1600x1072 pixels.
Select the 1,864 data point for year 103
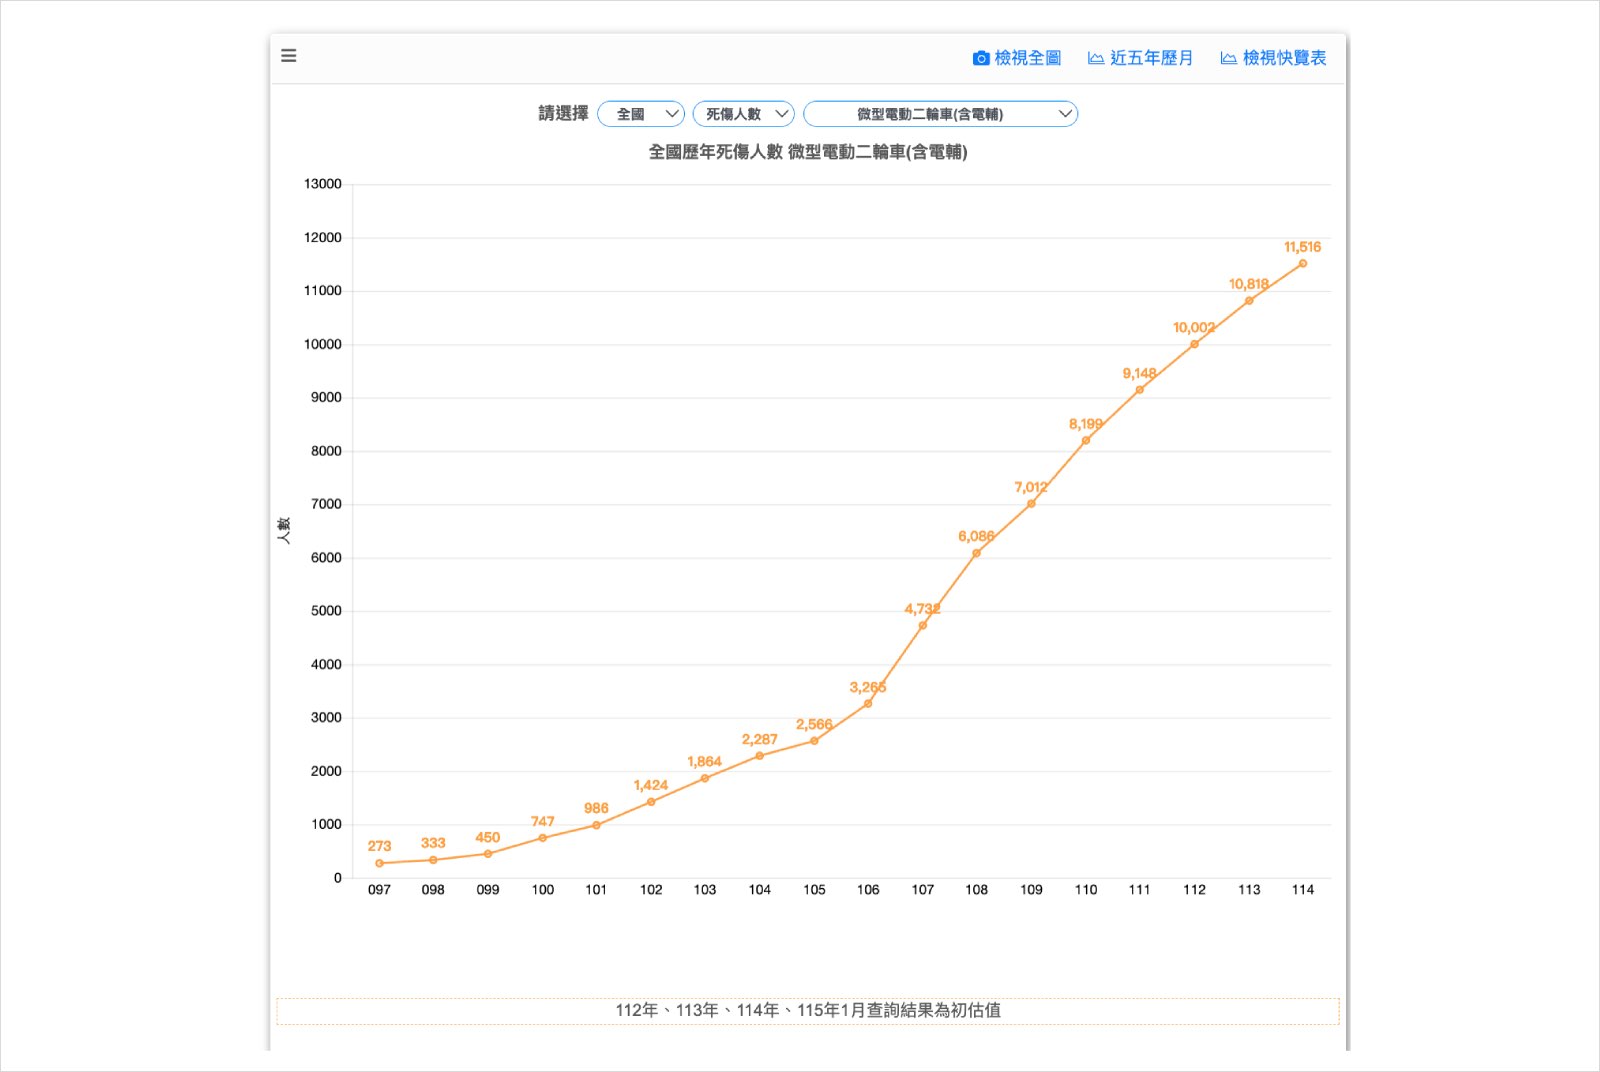click(705, 778)
